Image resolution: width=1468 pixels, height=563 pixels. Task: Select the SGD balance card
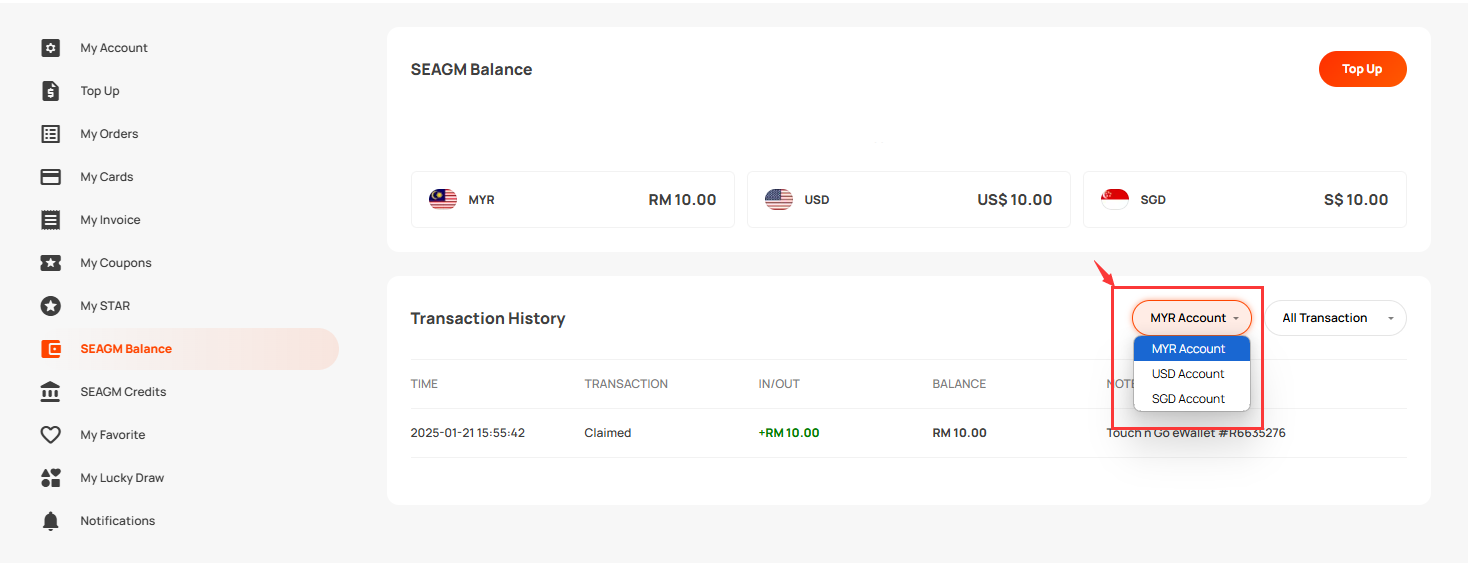(x=1245, y=200)
